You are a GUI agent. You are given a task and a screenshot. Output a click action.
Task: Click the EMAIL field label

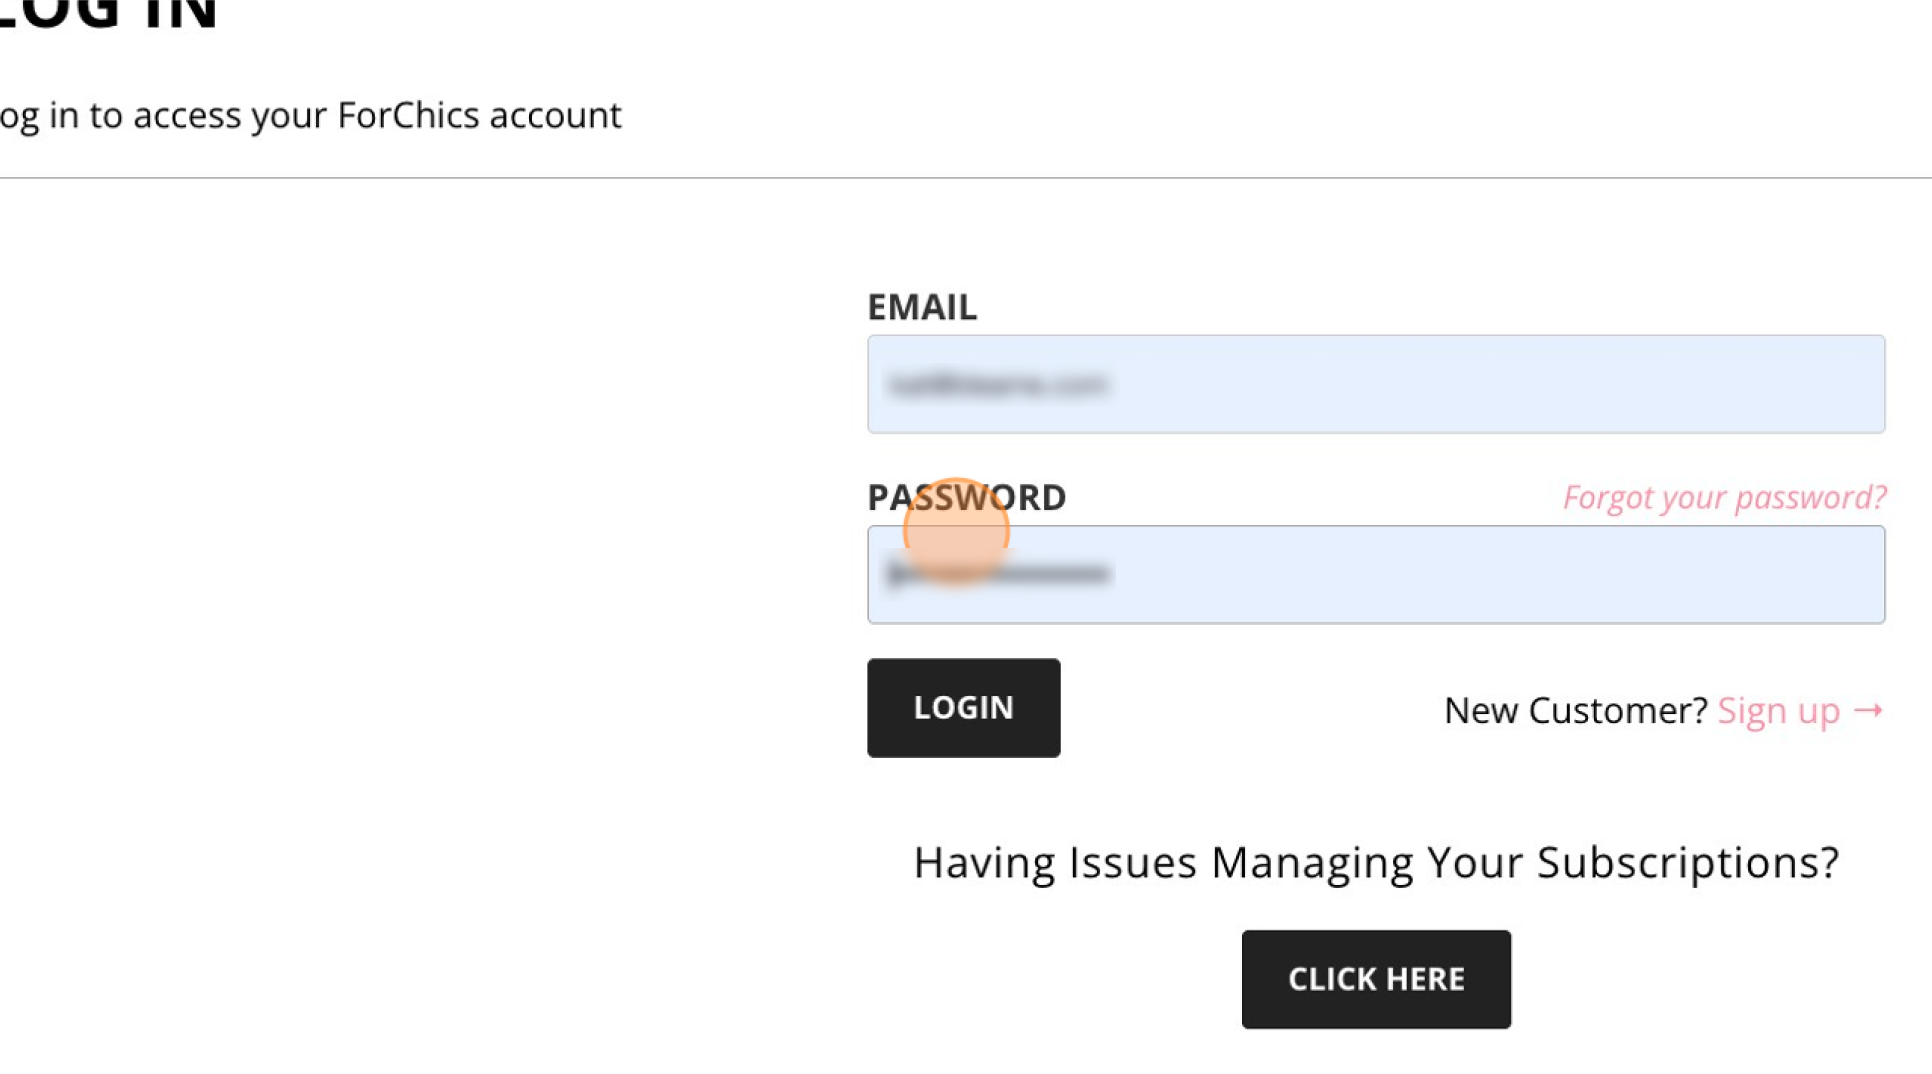coord(921,307)
